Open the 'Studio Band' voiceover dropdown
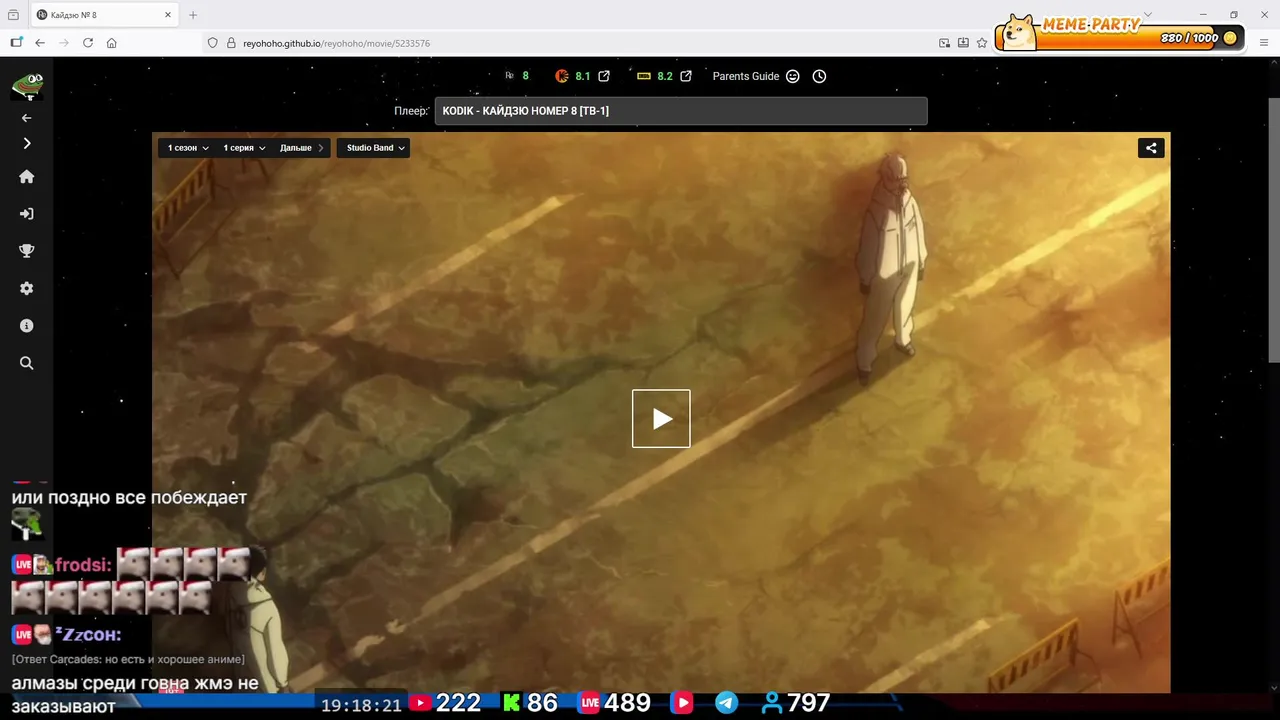The height and width of the screenshot is (720, 1280). (x=375, y=148)
